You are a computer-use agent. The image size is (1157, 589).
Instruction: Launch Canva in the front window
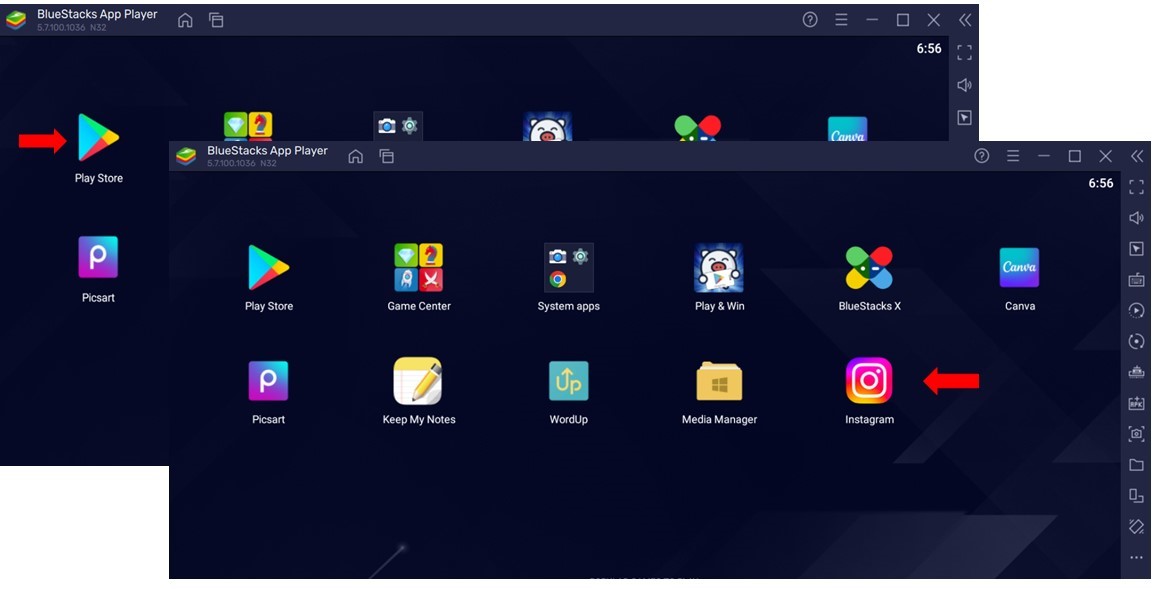pos(1019,267)
